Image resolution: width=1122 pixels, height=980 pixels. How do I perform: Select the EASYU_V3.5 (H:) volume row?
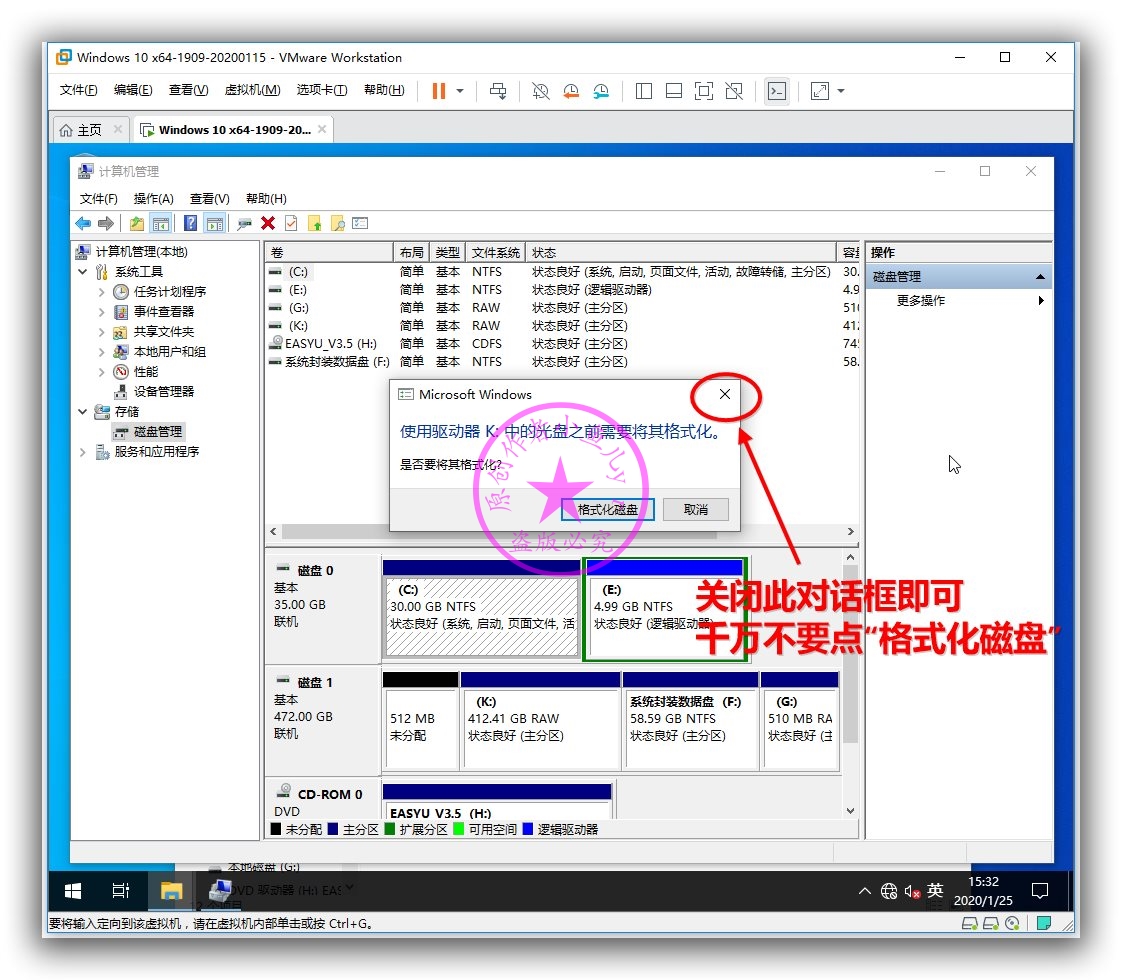coord(562,344)
